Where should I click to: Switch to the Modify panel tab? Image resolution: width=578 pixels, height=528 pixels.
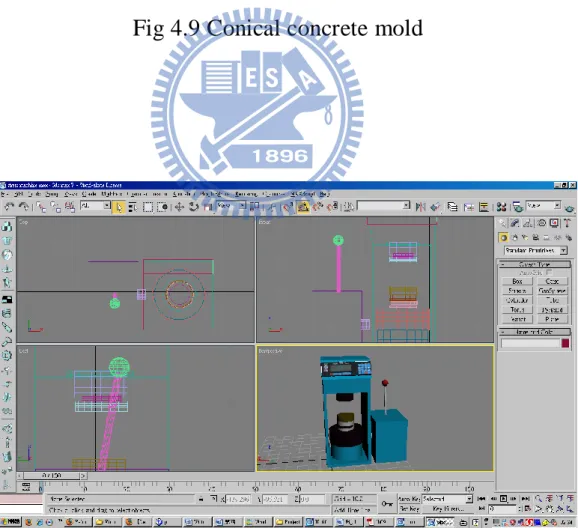(x=515, y=223)
